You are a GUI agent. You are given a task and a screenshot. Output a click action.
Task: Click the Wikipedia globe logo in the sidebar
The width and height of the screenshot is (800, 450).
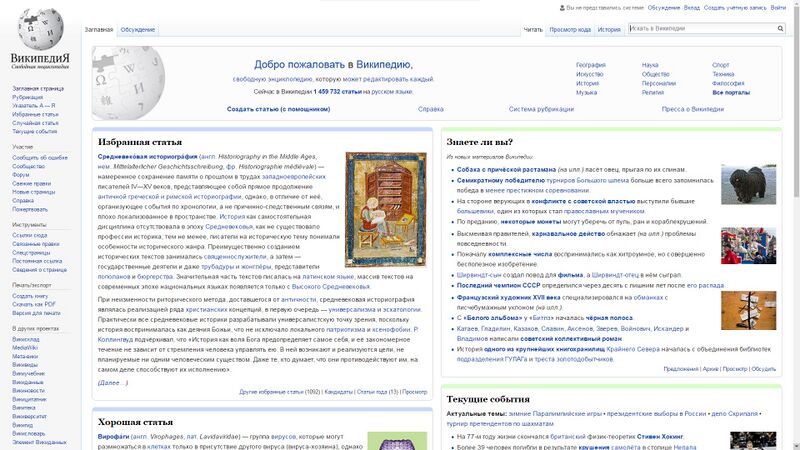pos(40,30)
